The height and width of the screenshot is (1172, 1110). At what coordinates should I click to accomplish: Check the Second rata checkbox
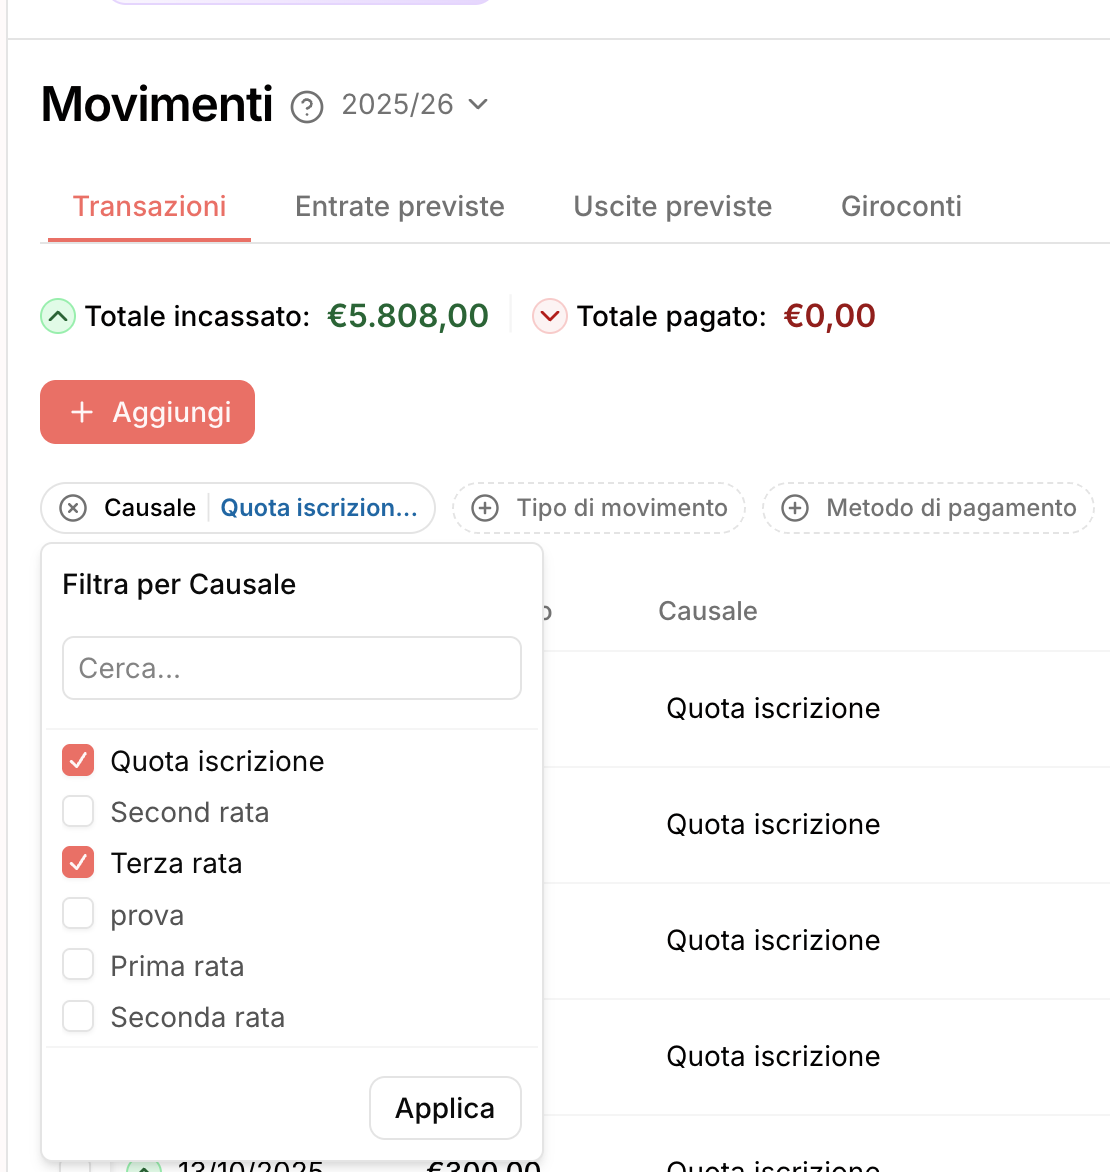[x=78, y=811]
